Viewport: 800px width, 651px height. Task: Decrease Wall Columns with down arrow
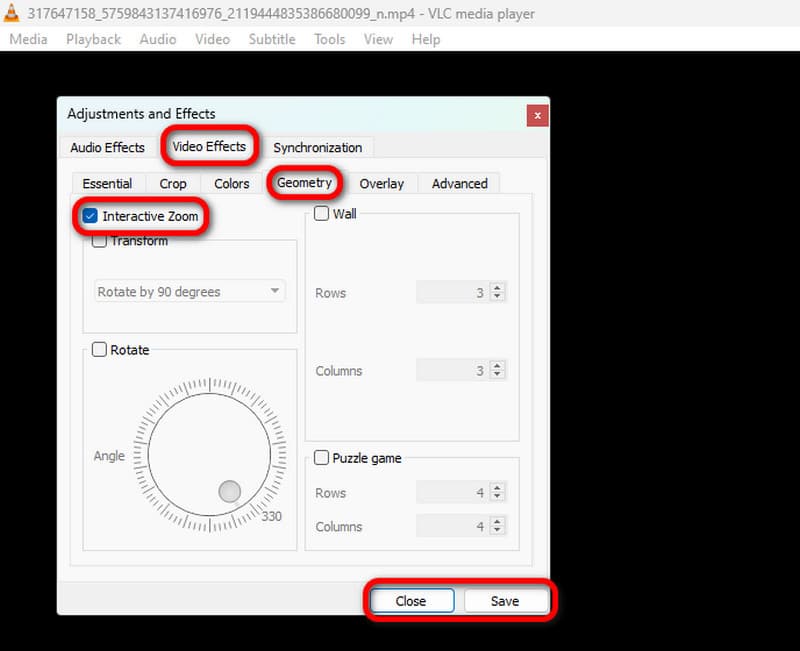[498, 376]
